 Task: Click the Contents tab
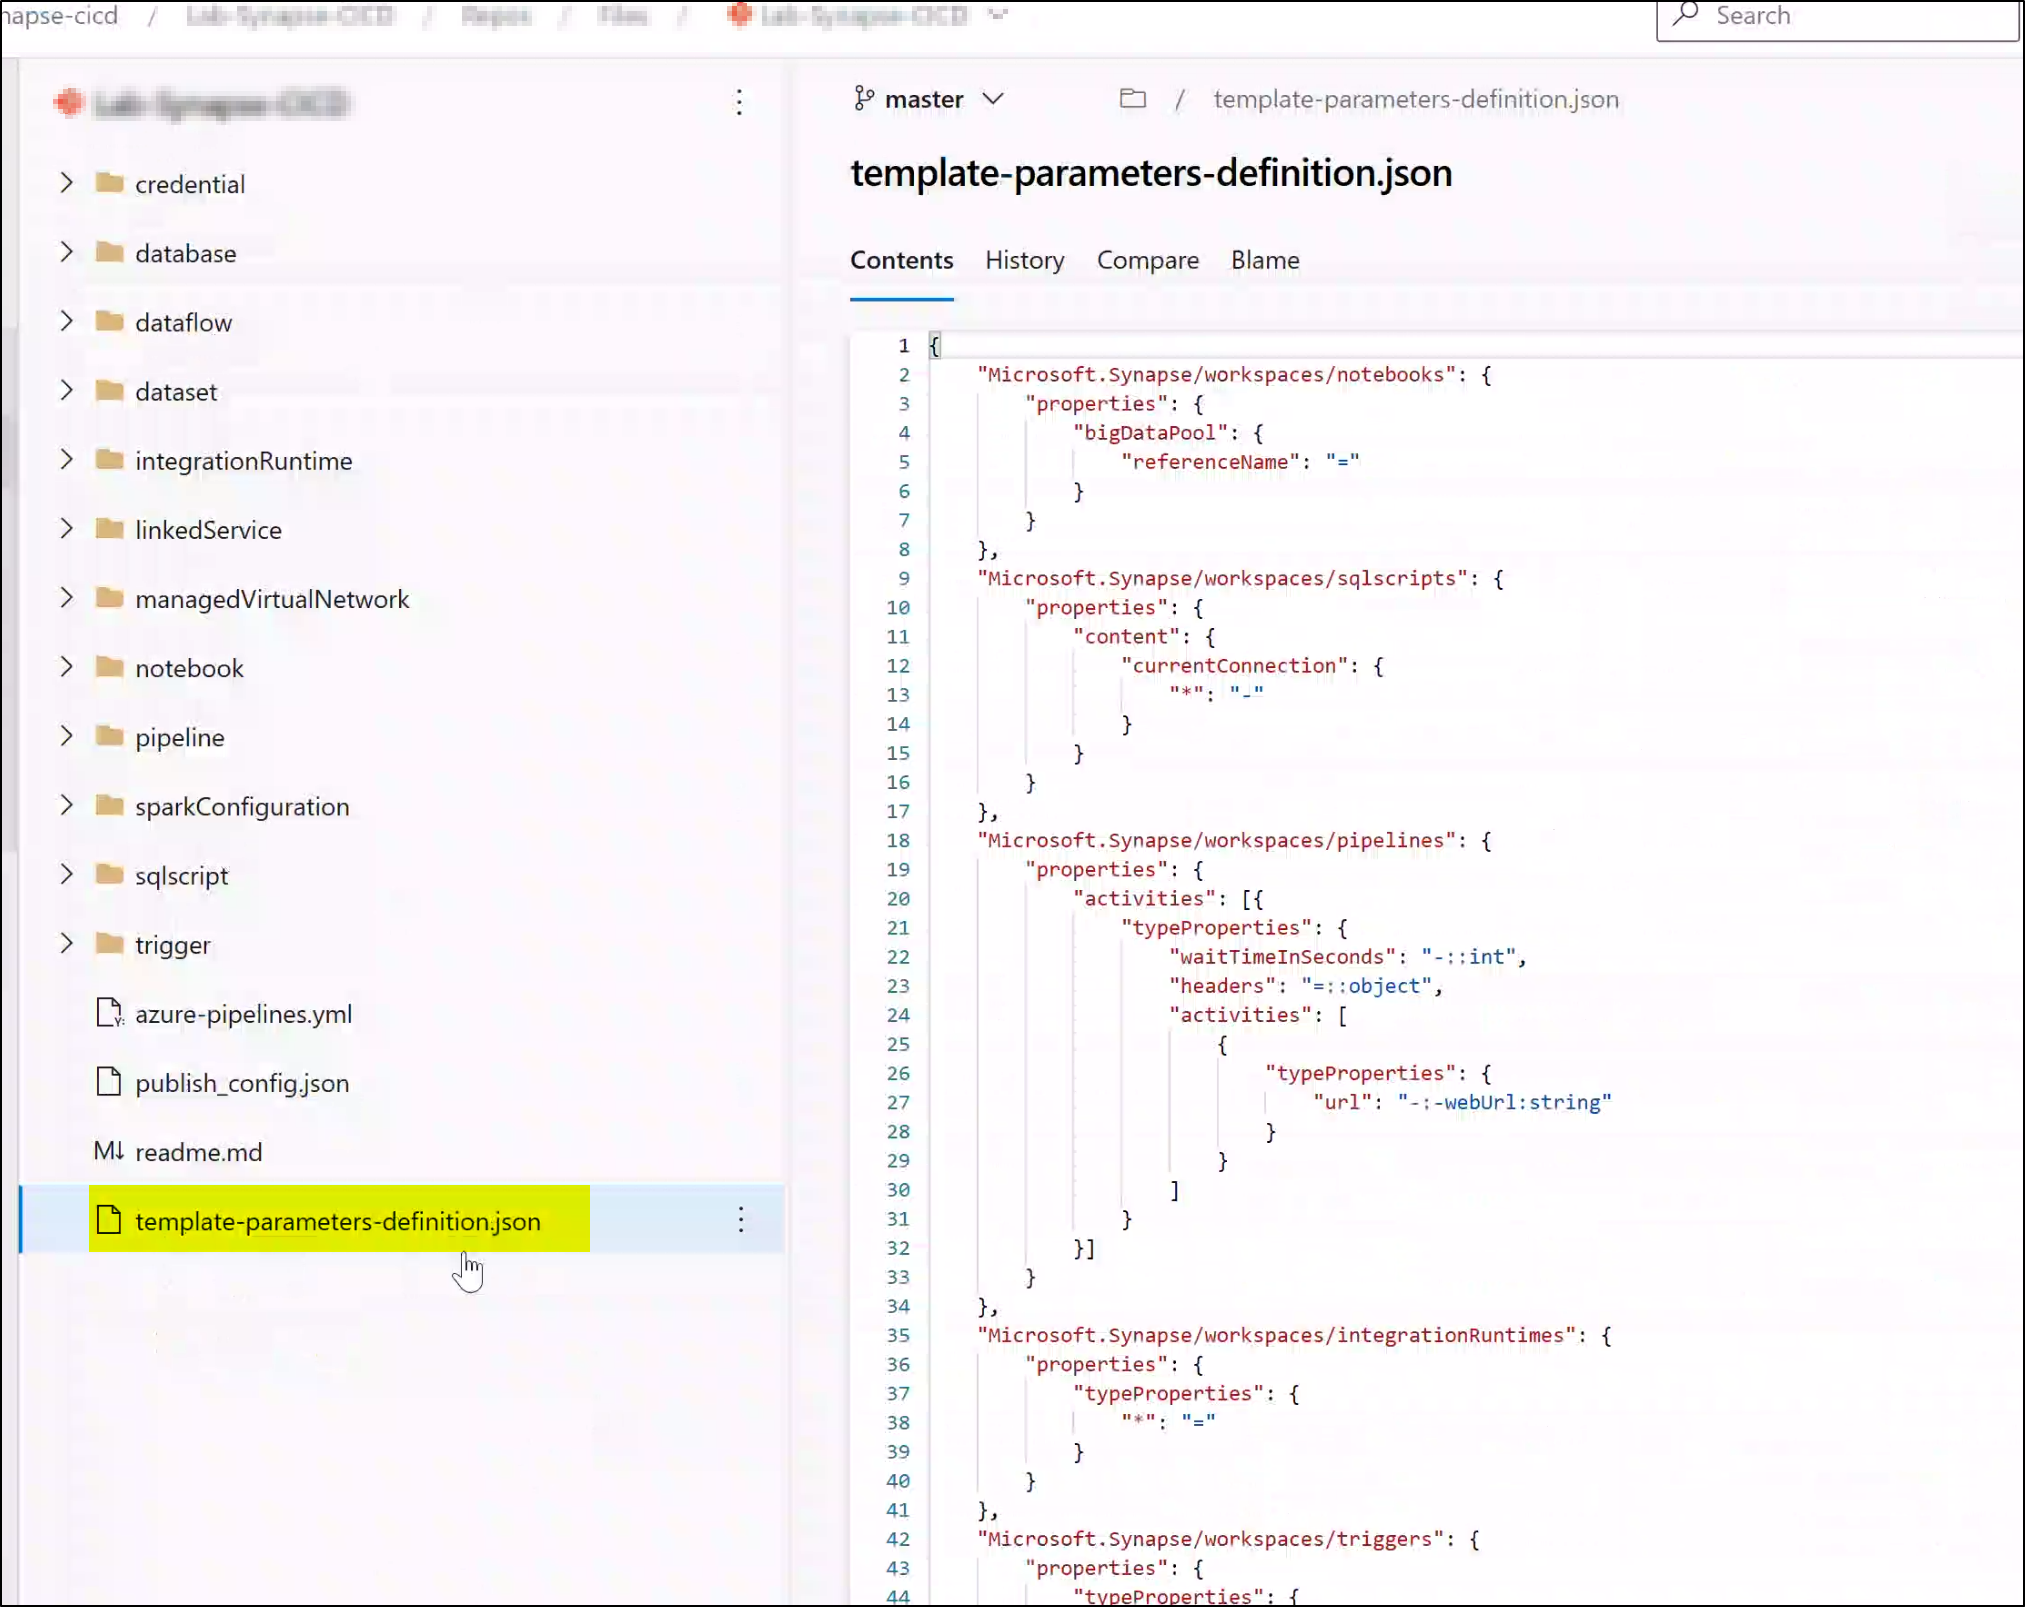901,260
